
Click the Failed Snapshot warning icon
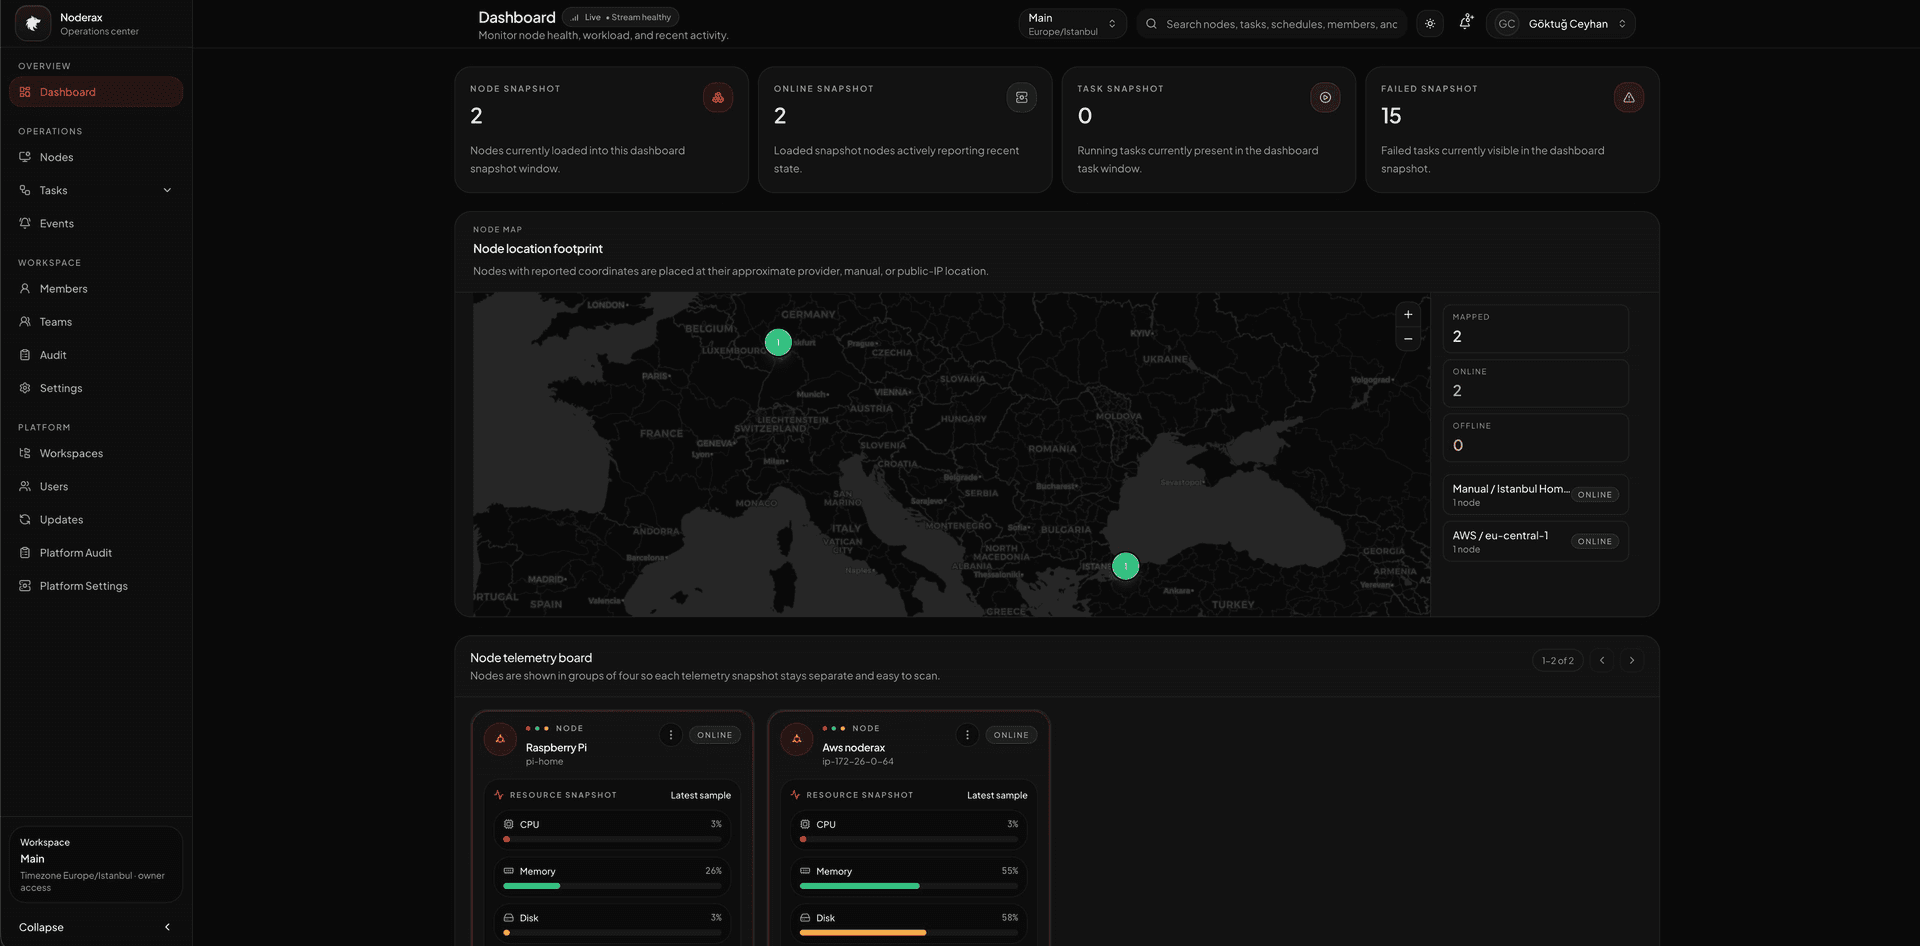[x=1629, y=97]
